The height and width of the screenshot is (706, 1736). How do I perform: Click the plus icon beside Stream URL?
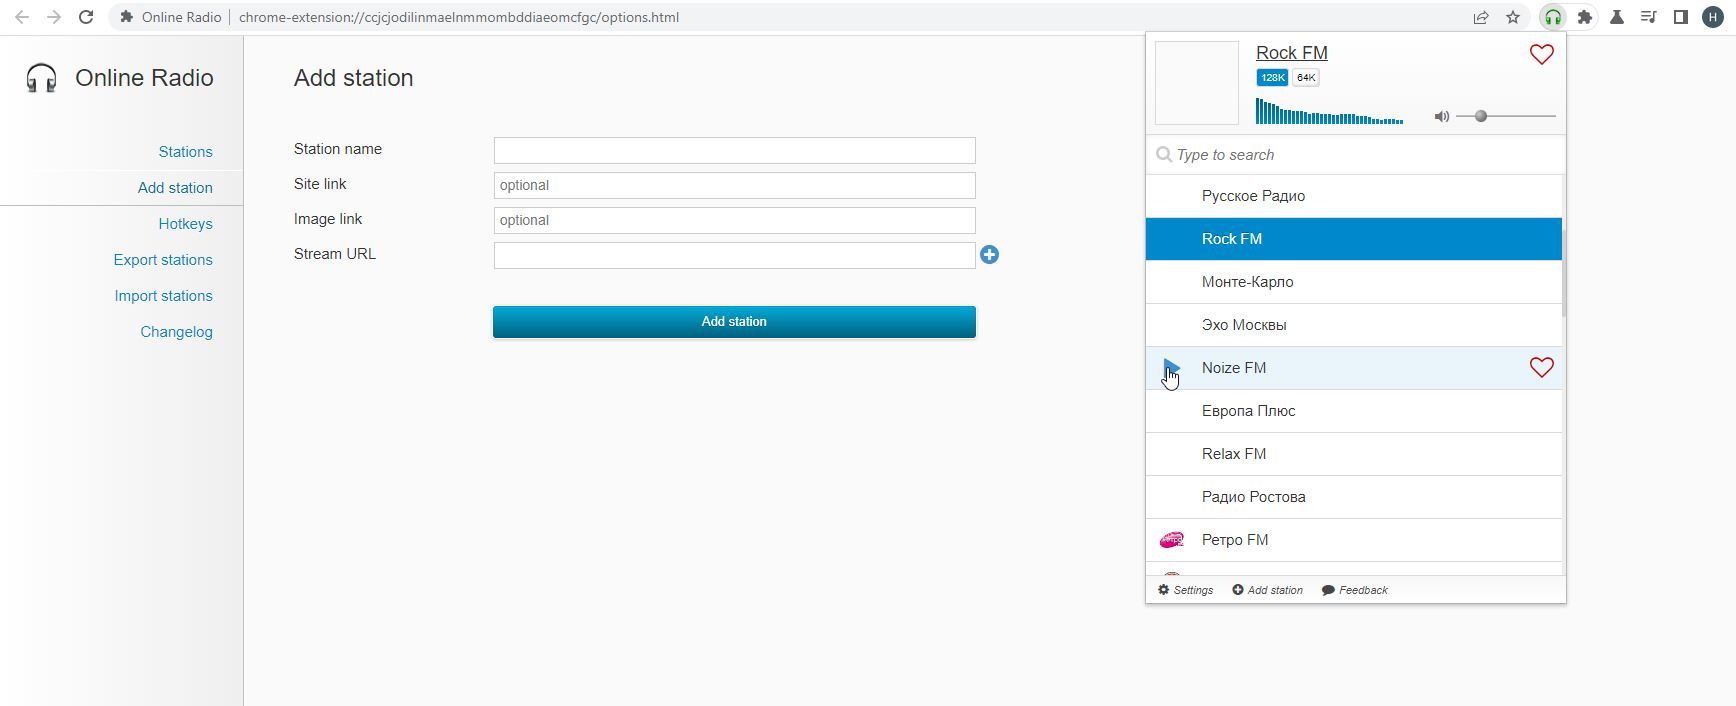[x=989, y=255]
